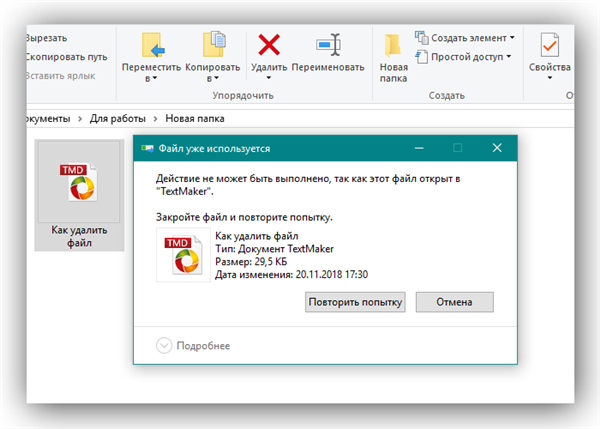Open the Для работы breadcrumb folder
Viewport: 600px width, 429px height.
point(117,119)
